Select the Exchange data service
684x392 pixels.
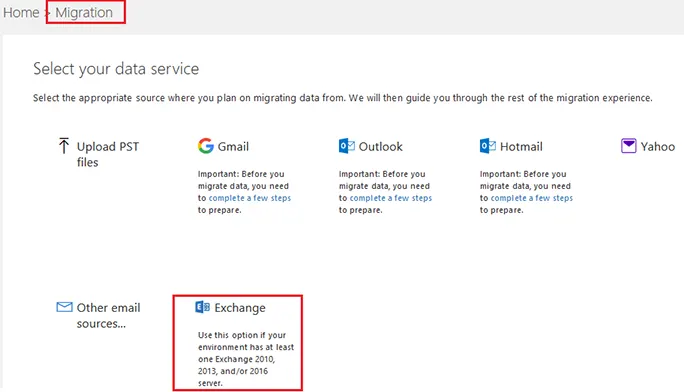(x=240, y=308)
